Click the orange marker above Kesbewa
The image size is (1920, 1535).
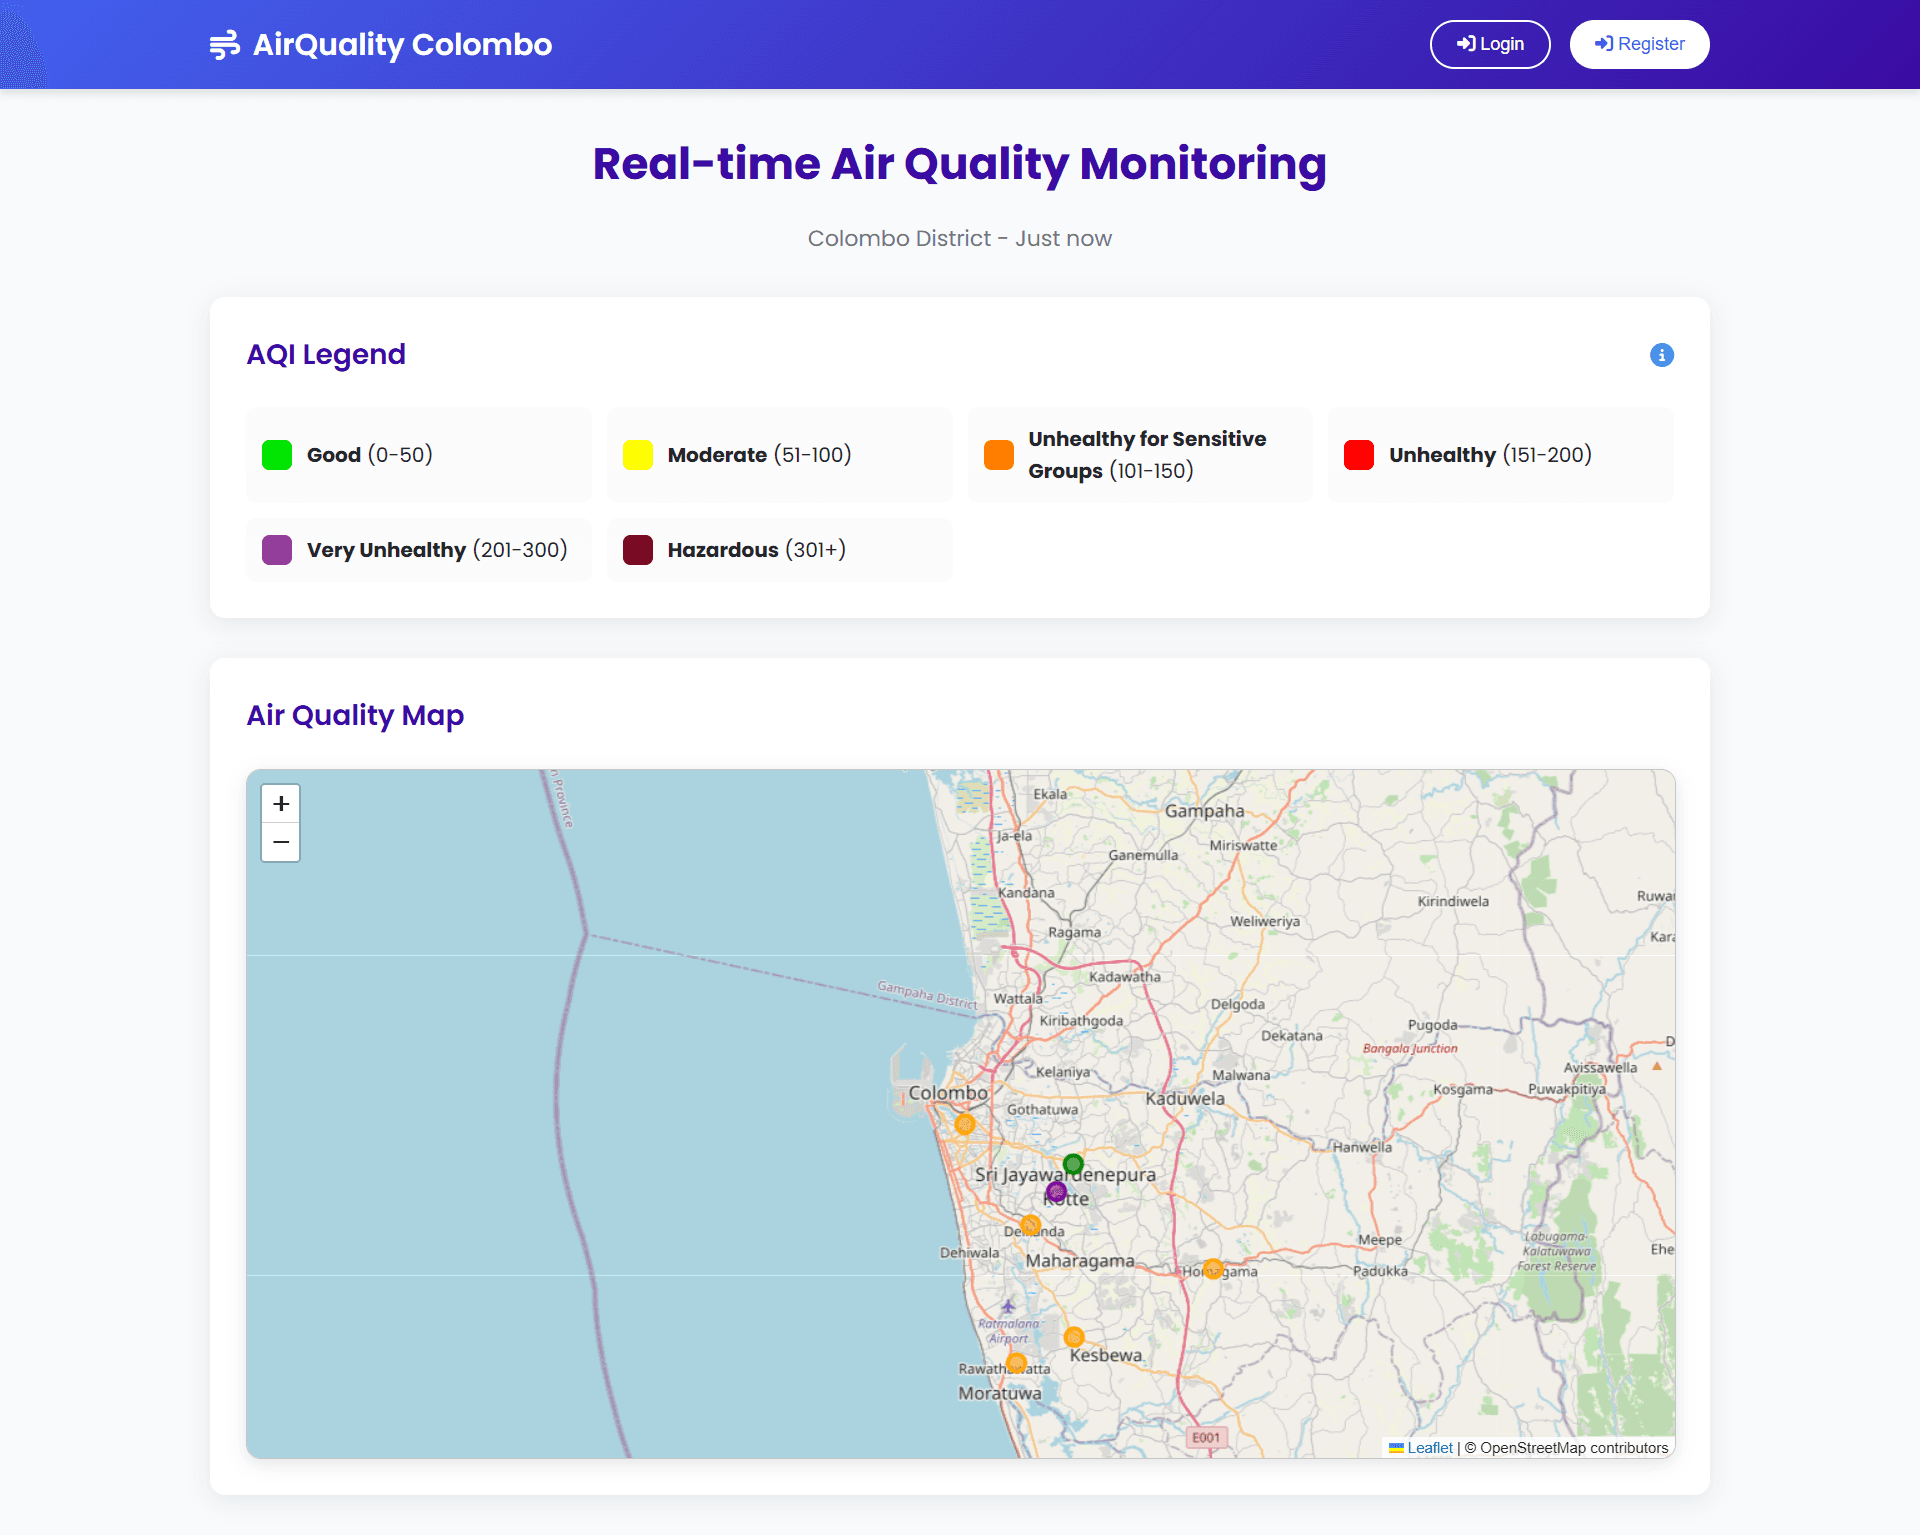point(1074,1337)
